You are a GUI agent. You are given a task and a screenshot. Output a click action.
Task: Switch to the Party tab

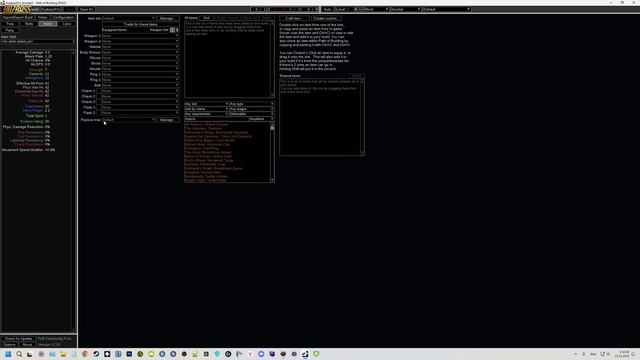(10, 30)
